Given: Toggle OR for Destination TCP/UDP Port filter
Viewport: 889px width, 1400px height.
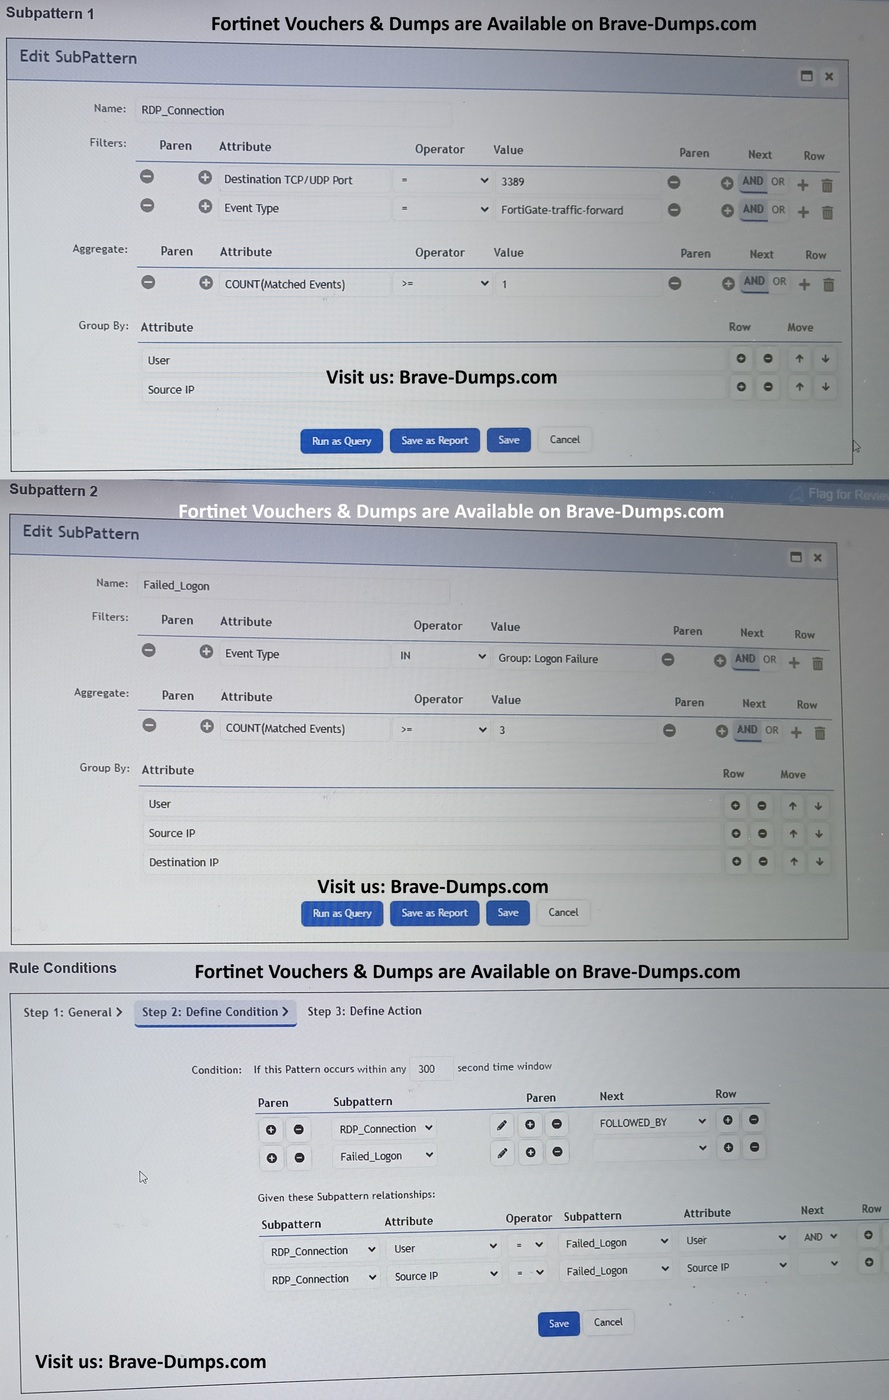Looking at the screenshot, I should point(777,182).
